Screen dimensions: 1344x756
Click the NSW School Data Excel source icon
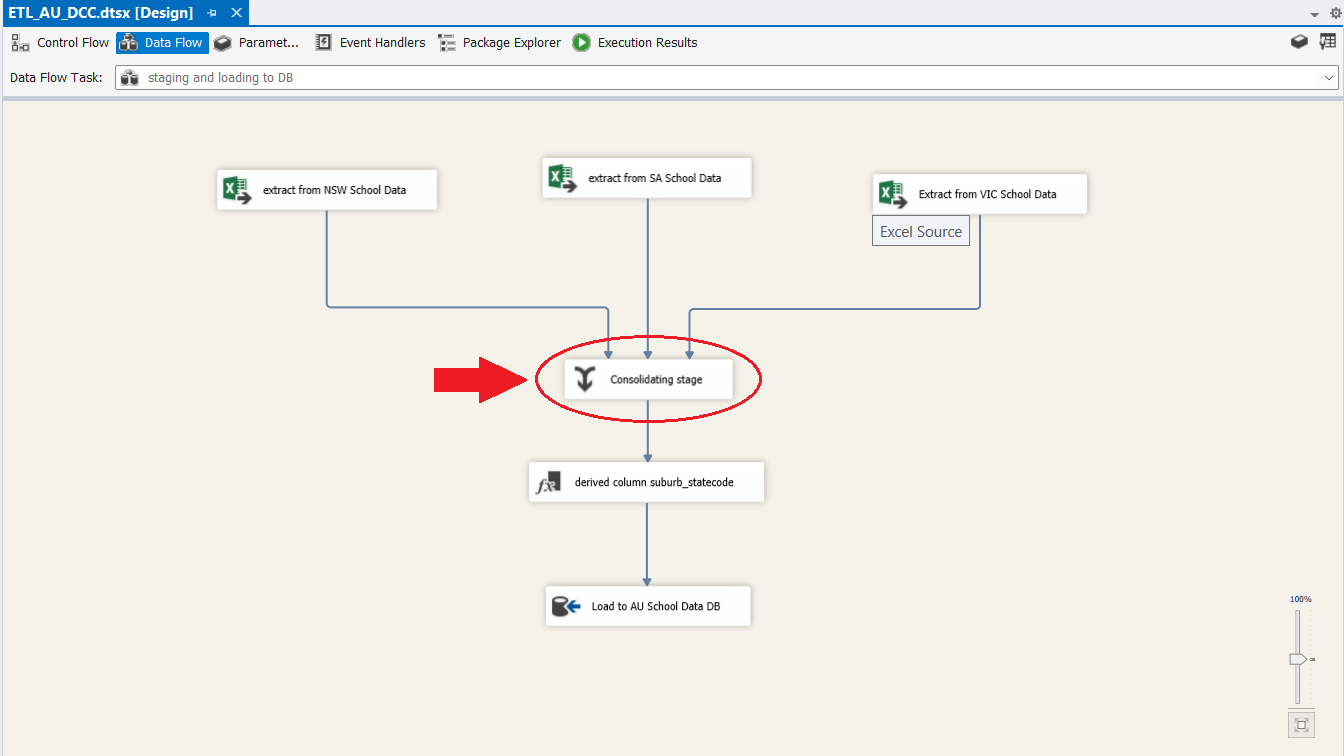pyautogui.click(x=237, y=190)
